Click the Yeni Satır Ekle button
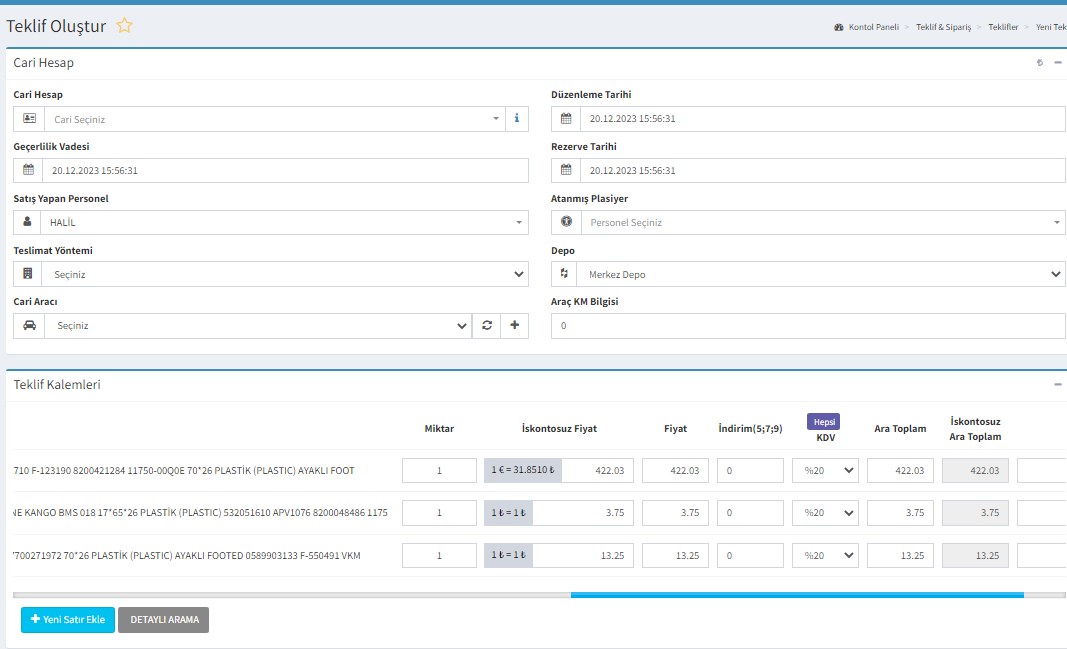This screenshot has width=1067, height=649. (68, 620)
